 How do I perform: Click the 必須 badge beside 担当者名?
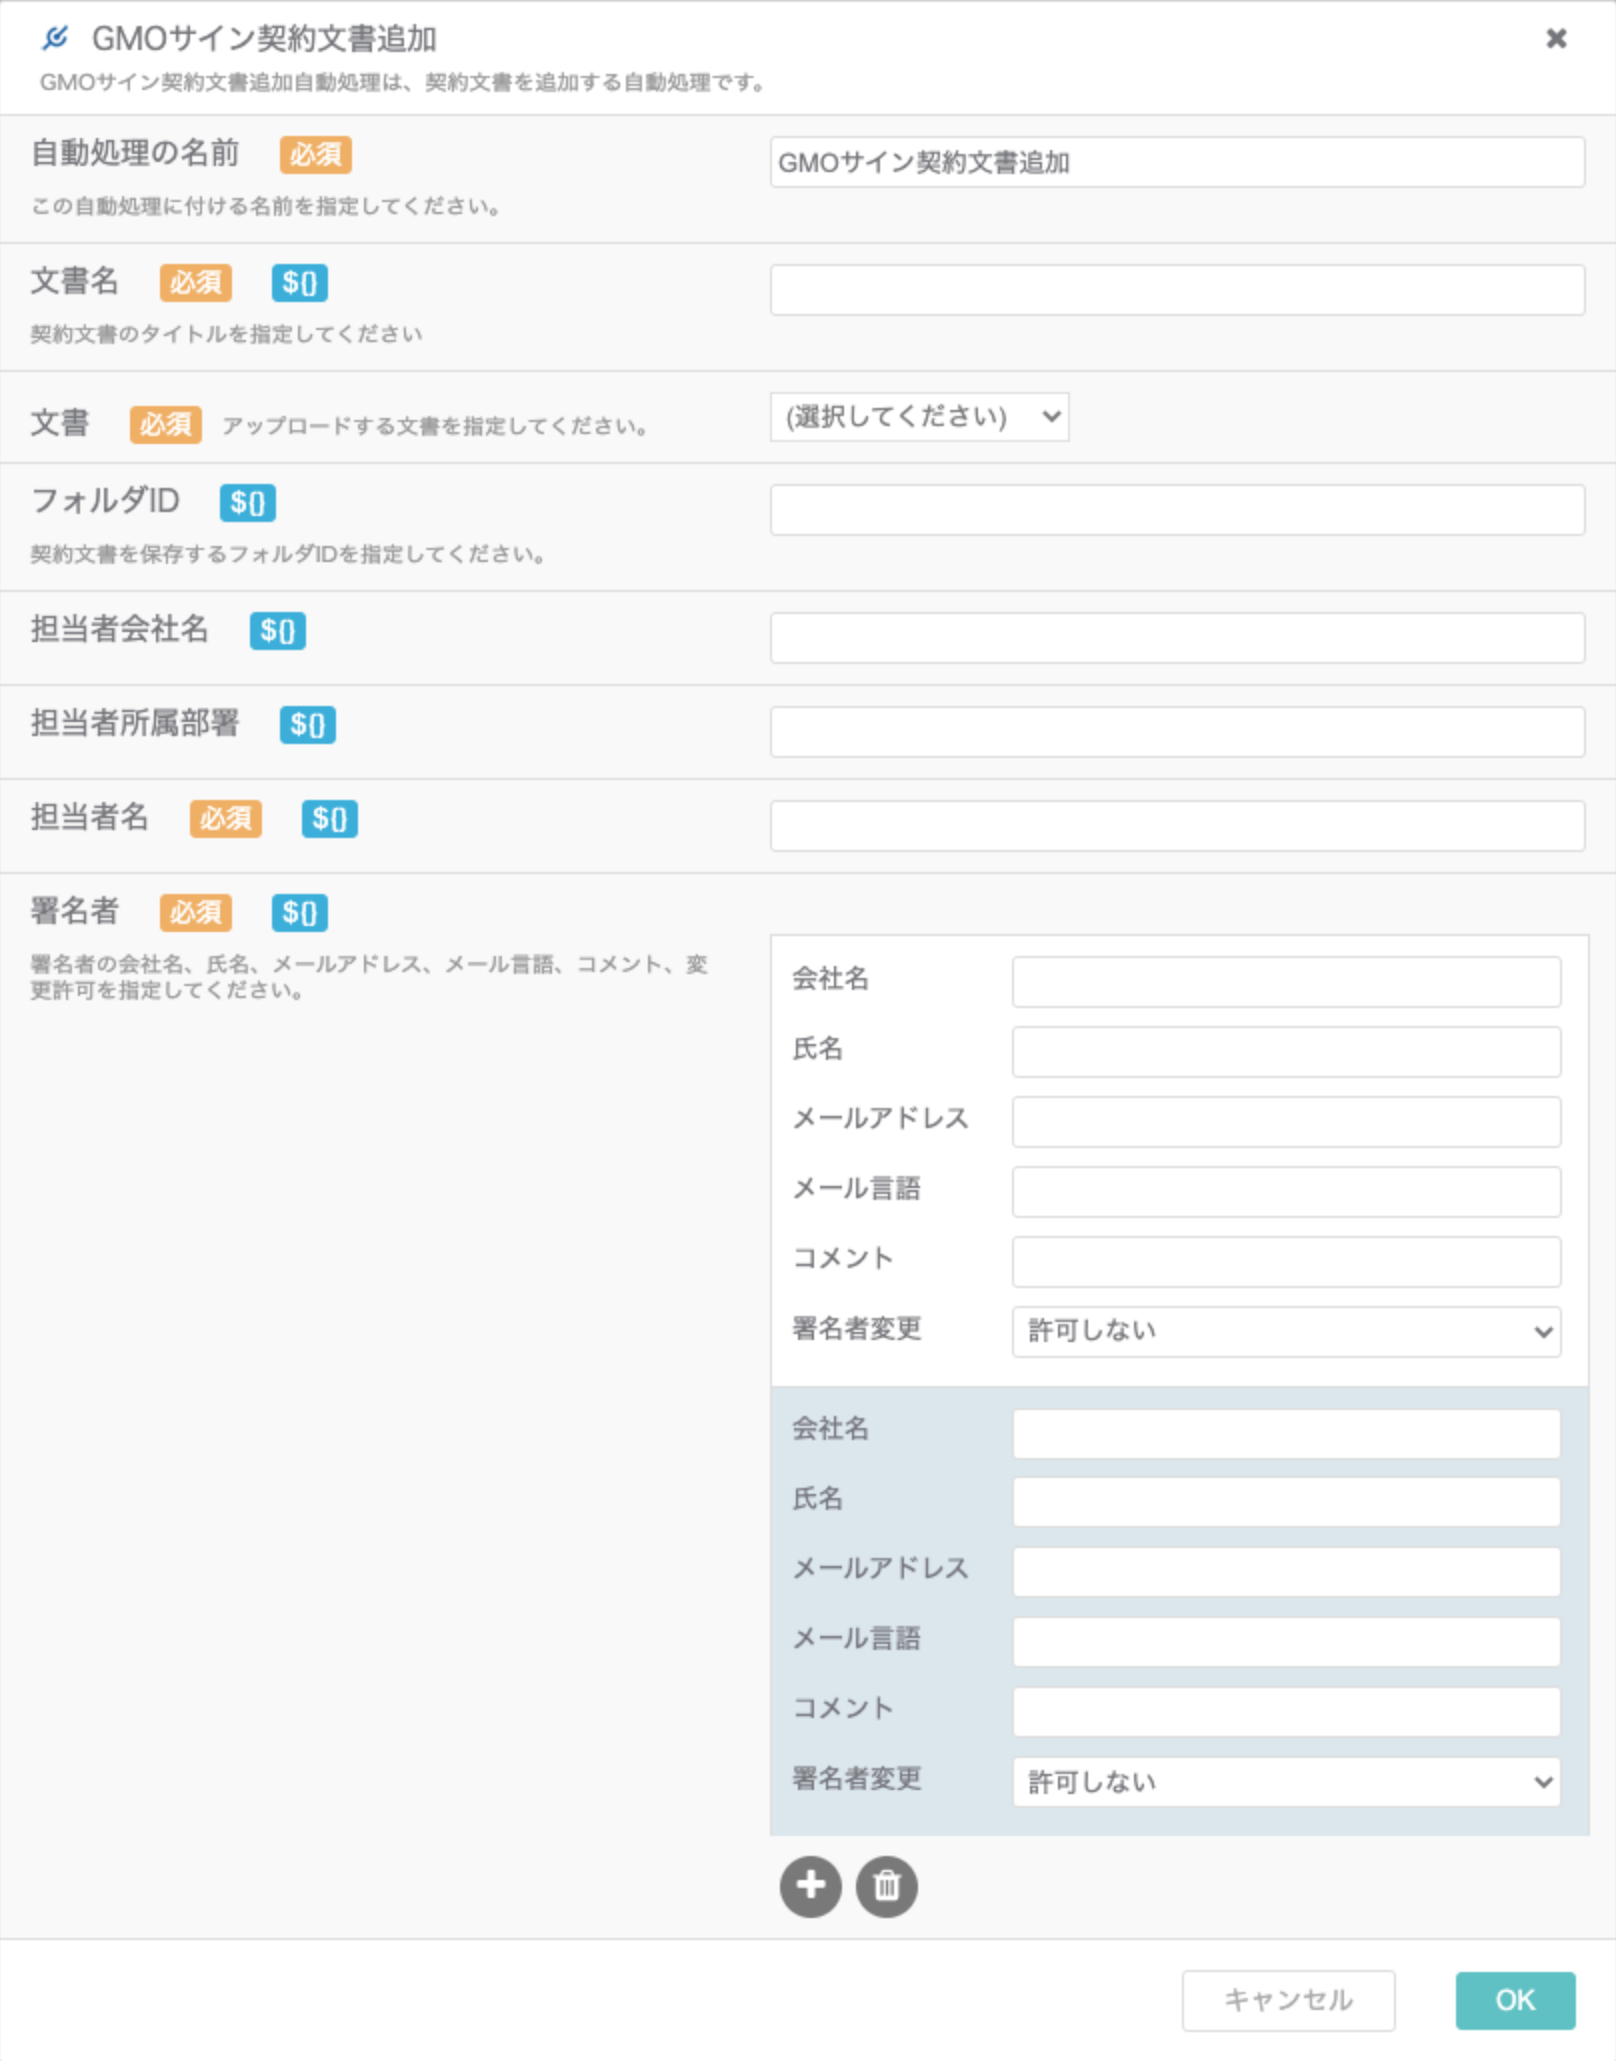225,818
